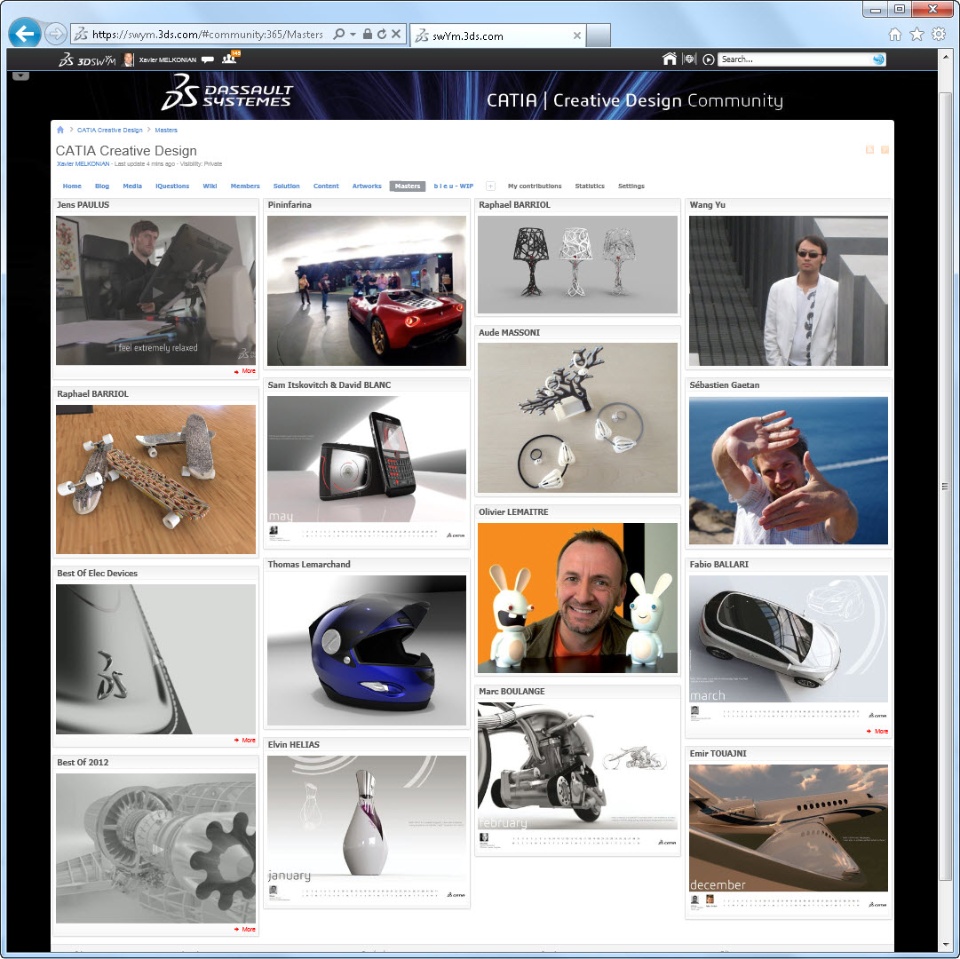The image size is (960, 959).
Task: Open the b l e u - WIP tab
Action: [x=454, y=186]
